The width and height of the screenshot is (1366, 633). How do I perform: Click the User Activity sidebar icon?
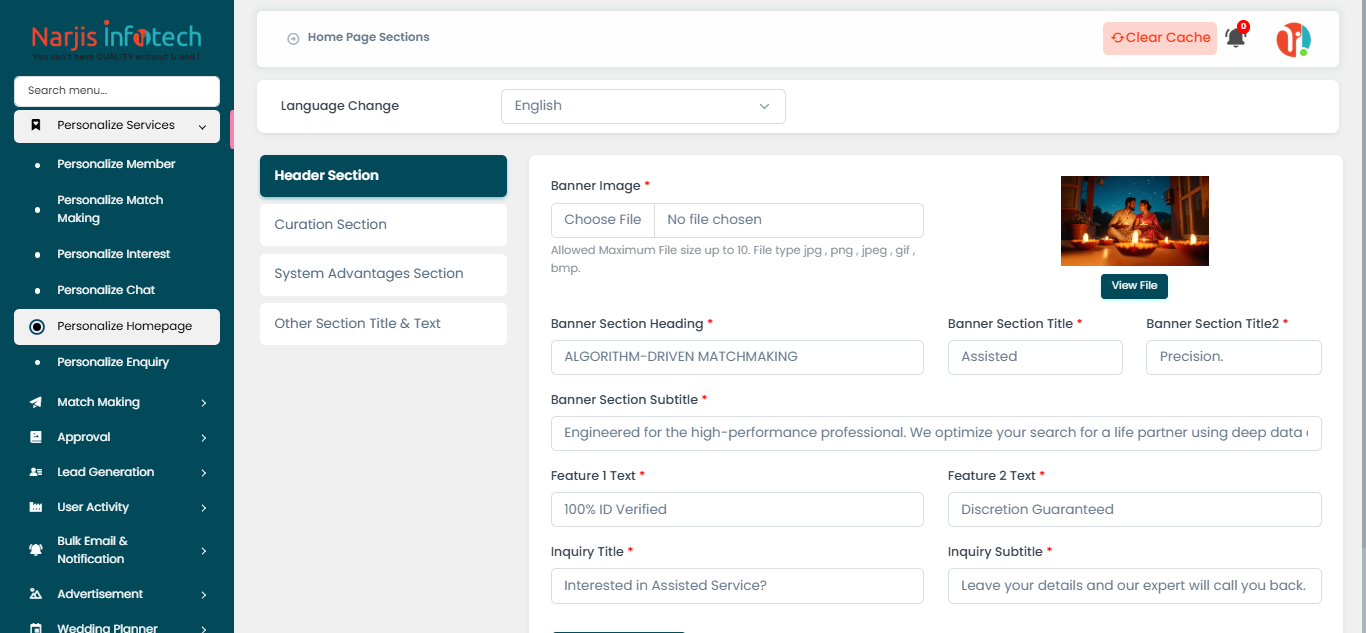[x=36, y=507]
